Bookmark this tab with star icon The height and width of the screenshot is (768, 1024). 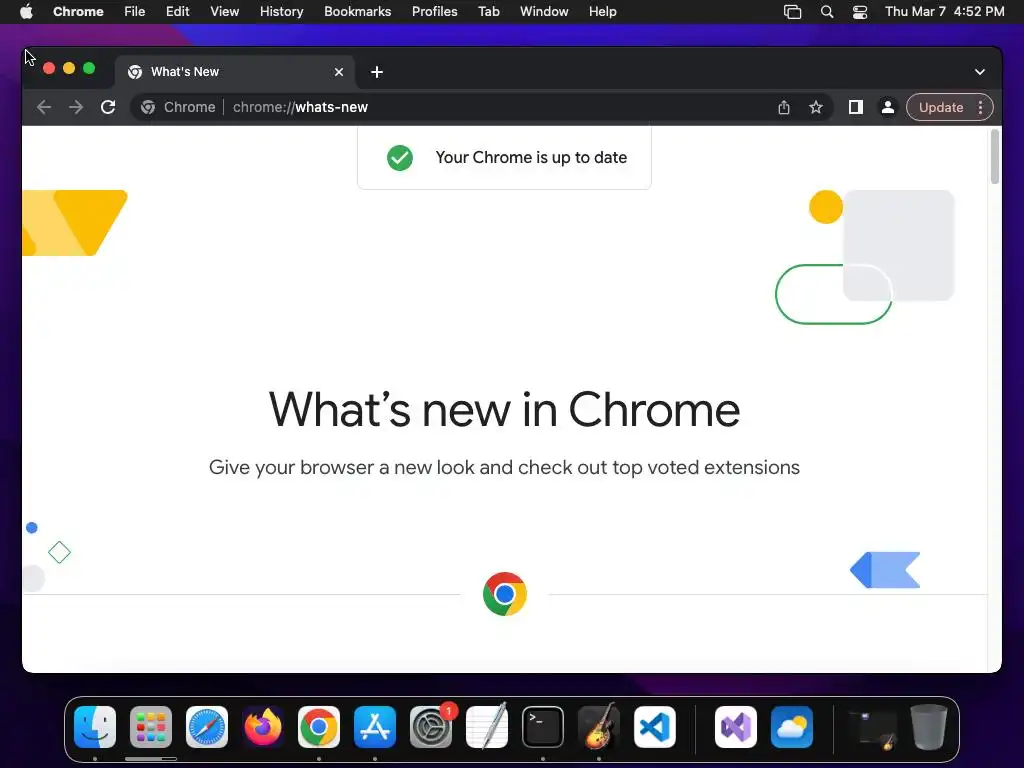click(816, 107)
